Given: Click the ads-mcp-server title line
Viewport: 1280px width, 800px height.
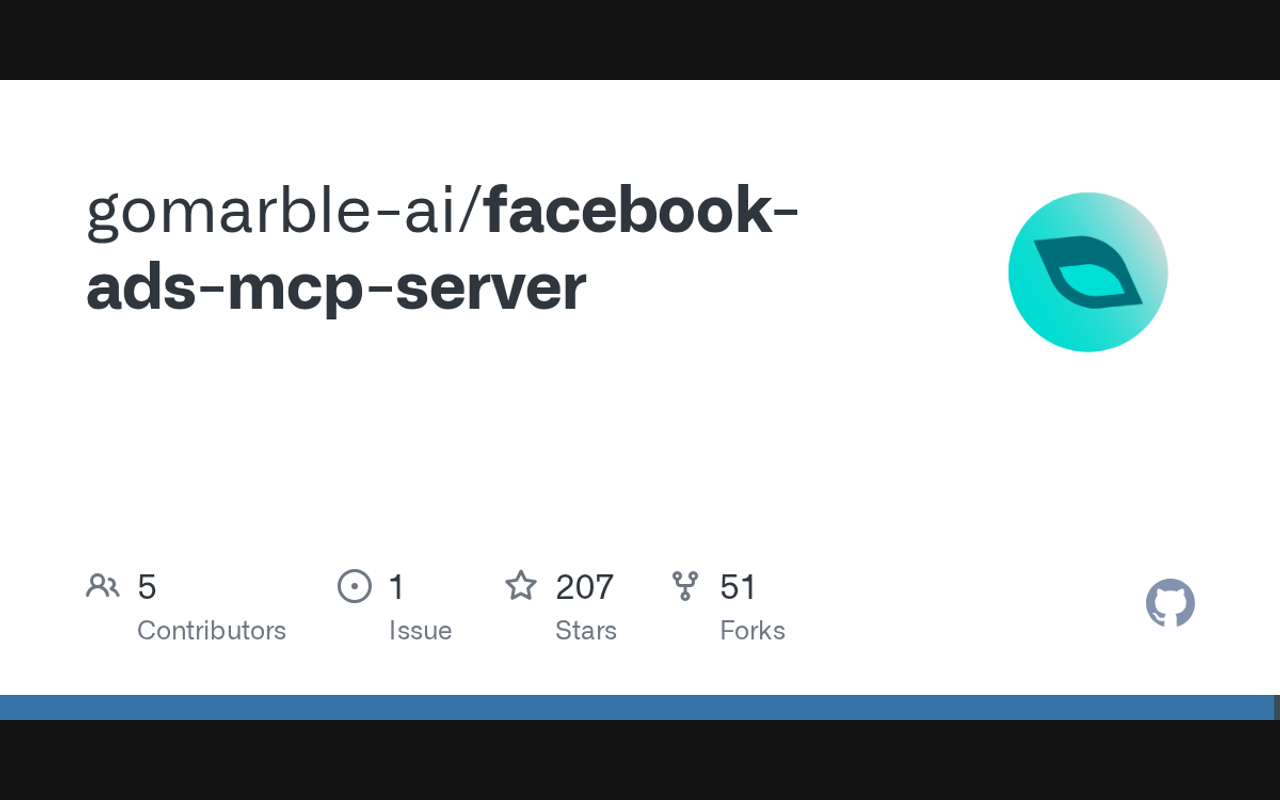Looking at the screenshot, I should coord(336,288).
